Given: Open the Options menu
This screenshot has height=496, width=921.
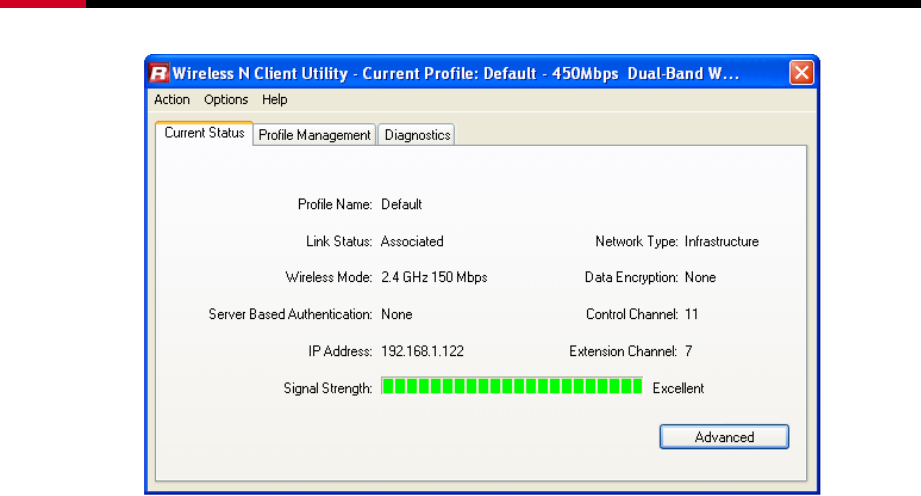Looking at the screenshot, I should [226, 99].
